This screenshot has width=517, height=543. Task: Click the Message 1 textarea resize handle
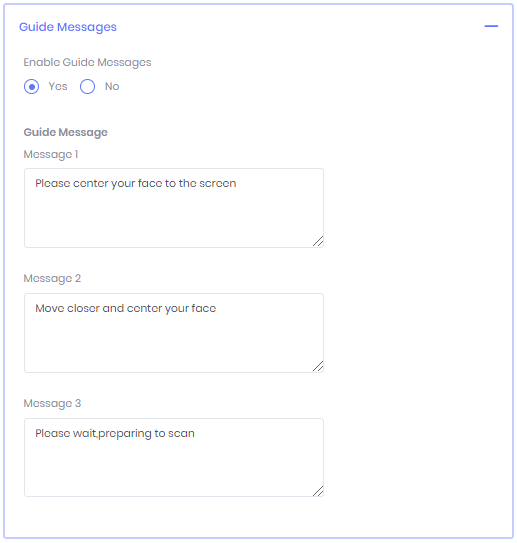click(318, 241)
